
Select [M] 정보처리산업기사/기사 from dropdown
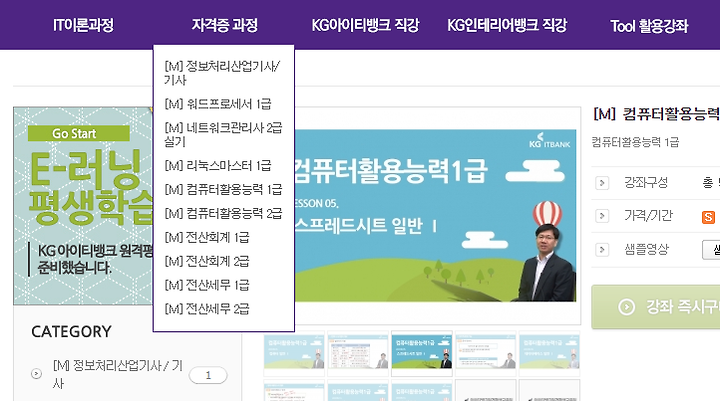[x=222, y=73]
